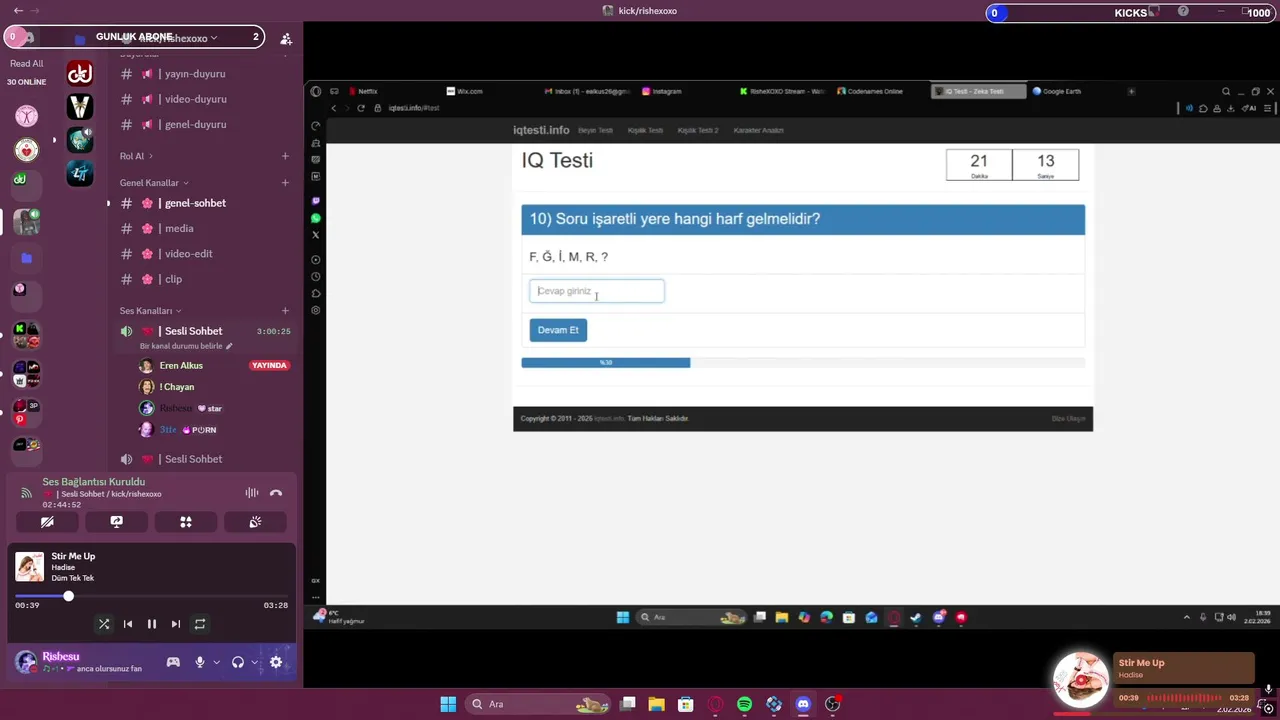Click the Devam Et button
This screenshot has width=1280, height=720.
tap(558, 330)
